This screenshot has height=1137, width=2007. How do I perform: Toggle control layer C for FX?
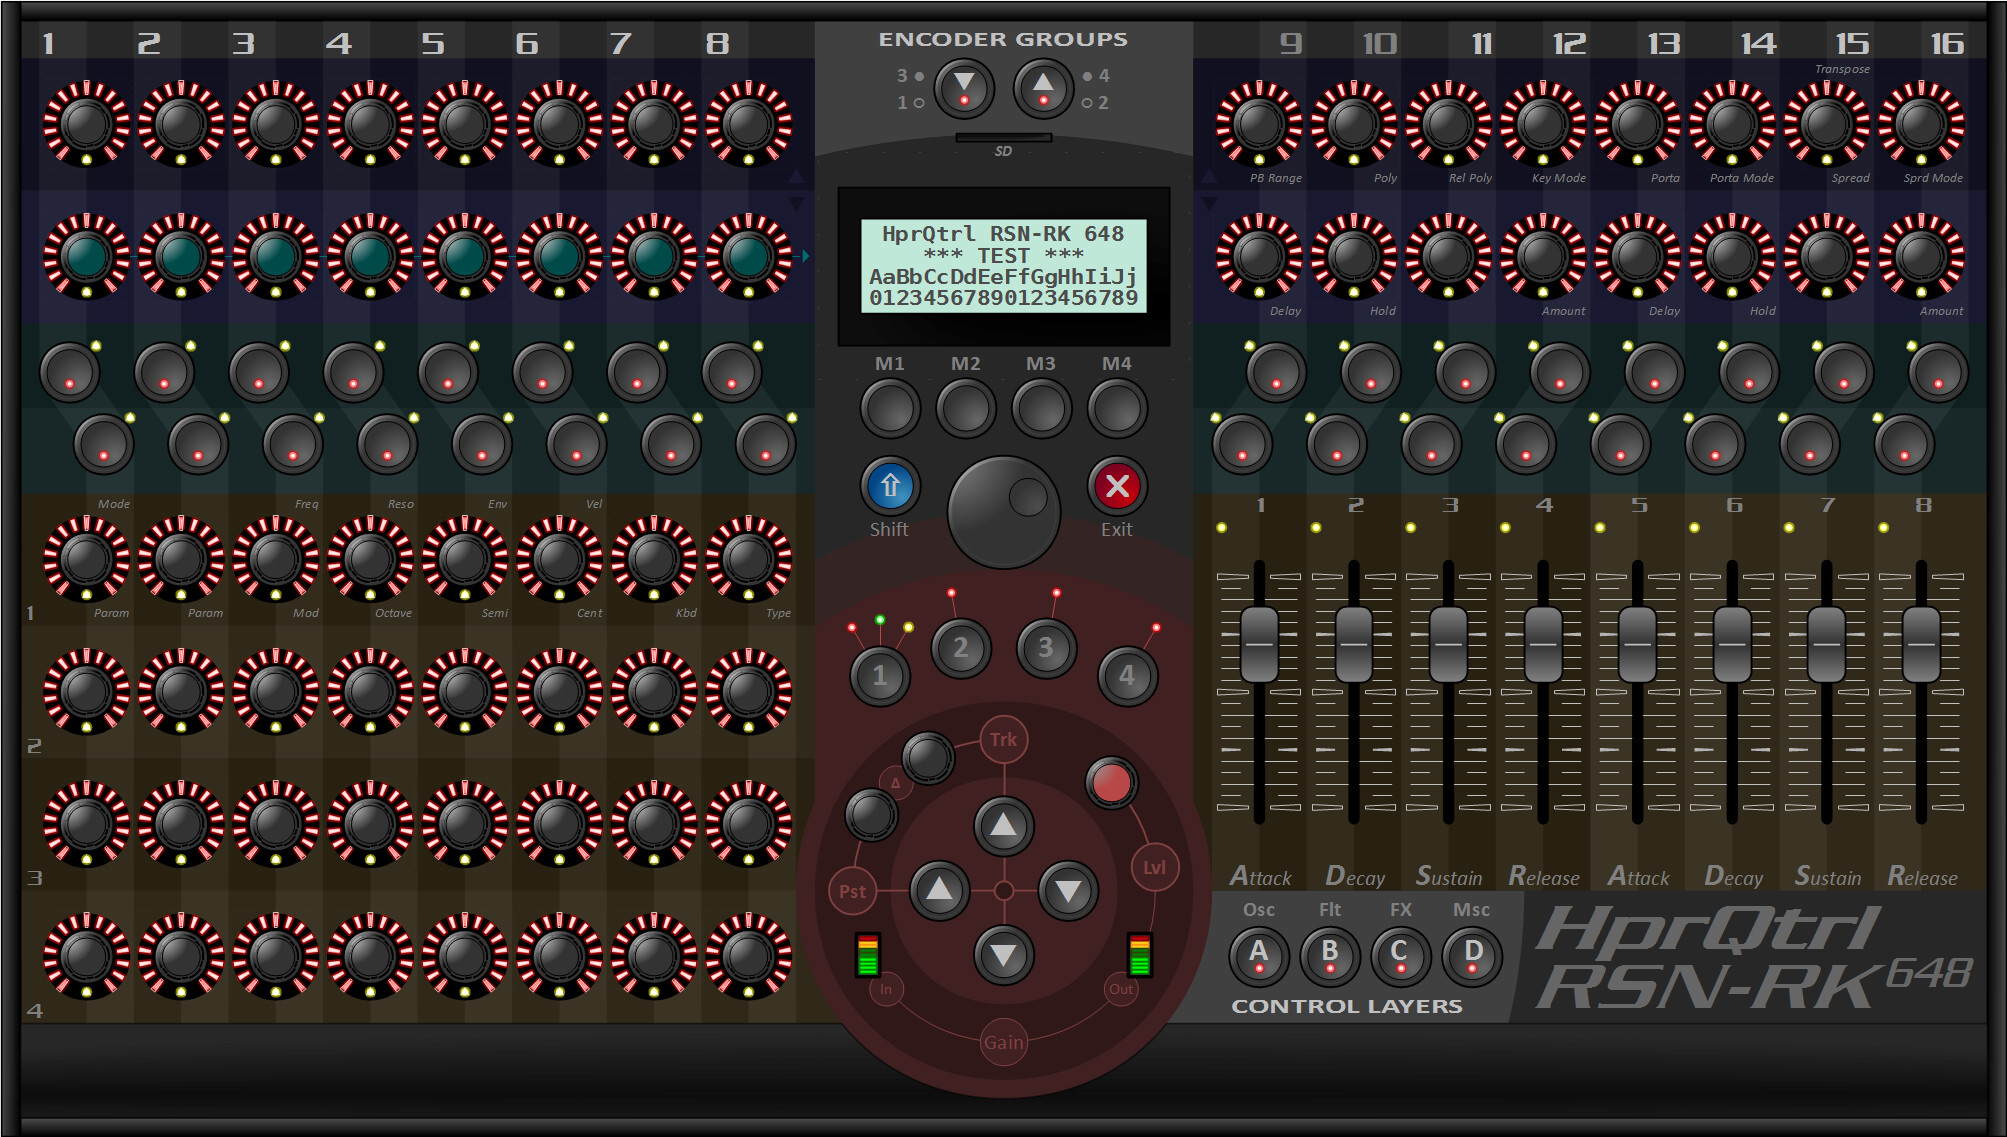pyautogui.click(x=1400, y=955)
